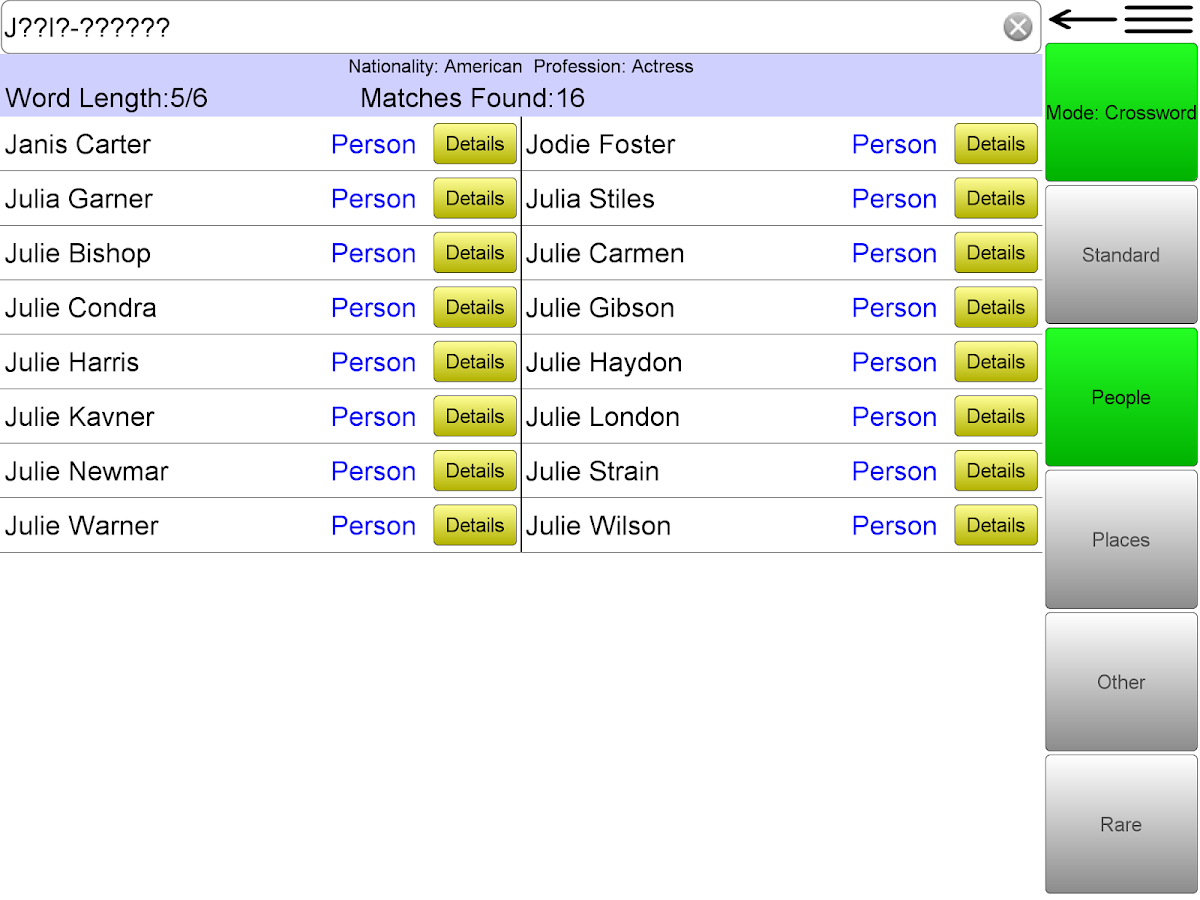Select the Julie Wilson result entry
The width and height of the screenshot is (1200, 900).
[x=598, y=526]
